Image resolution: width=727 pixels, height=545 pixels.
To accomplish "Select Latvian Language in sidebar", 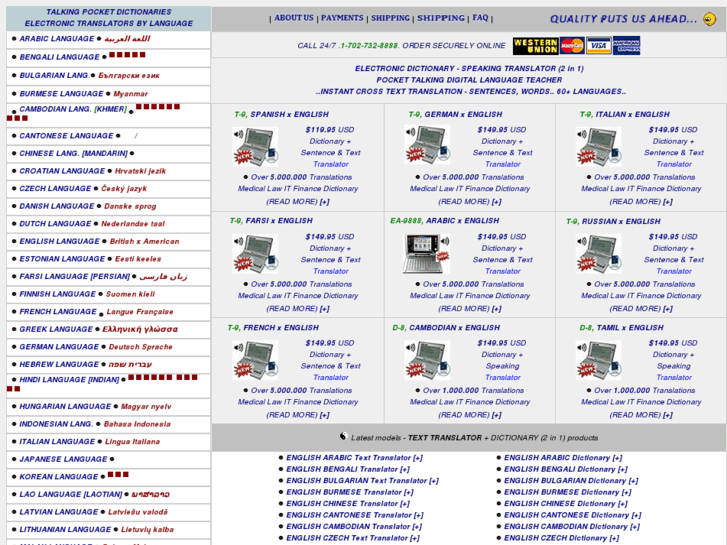I will tap(58, 513).
